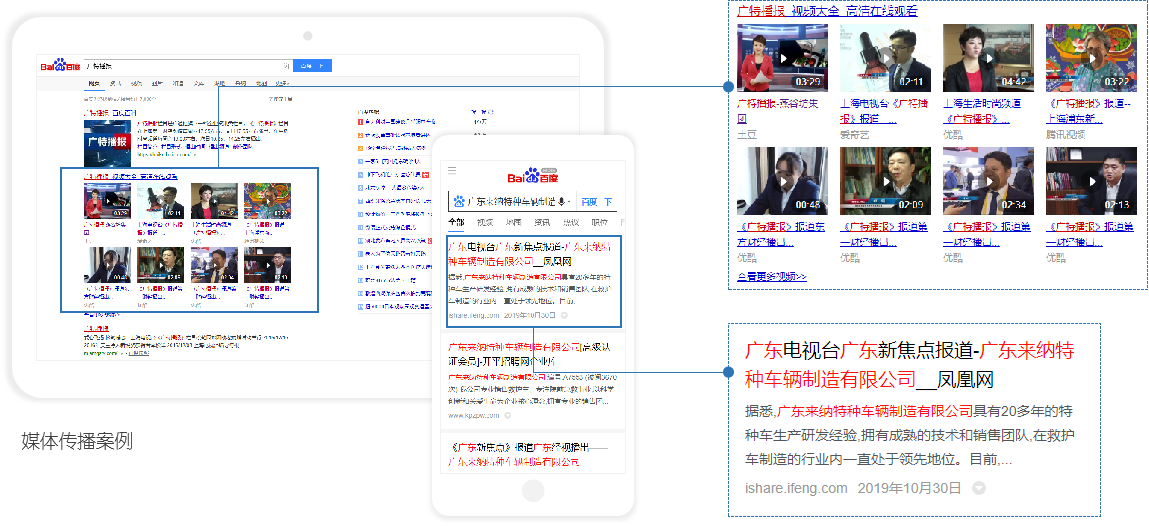The height and width of the screenshot is (526, 1149).
Task: Click the 百度一下 button on the phone
Action: point(596,202)
